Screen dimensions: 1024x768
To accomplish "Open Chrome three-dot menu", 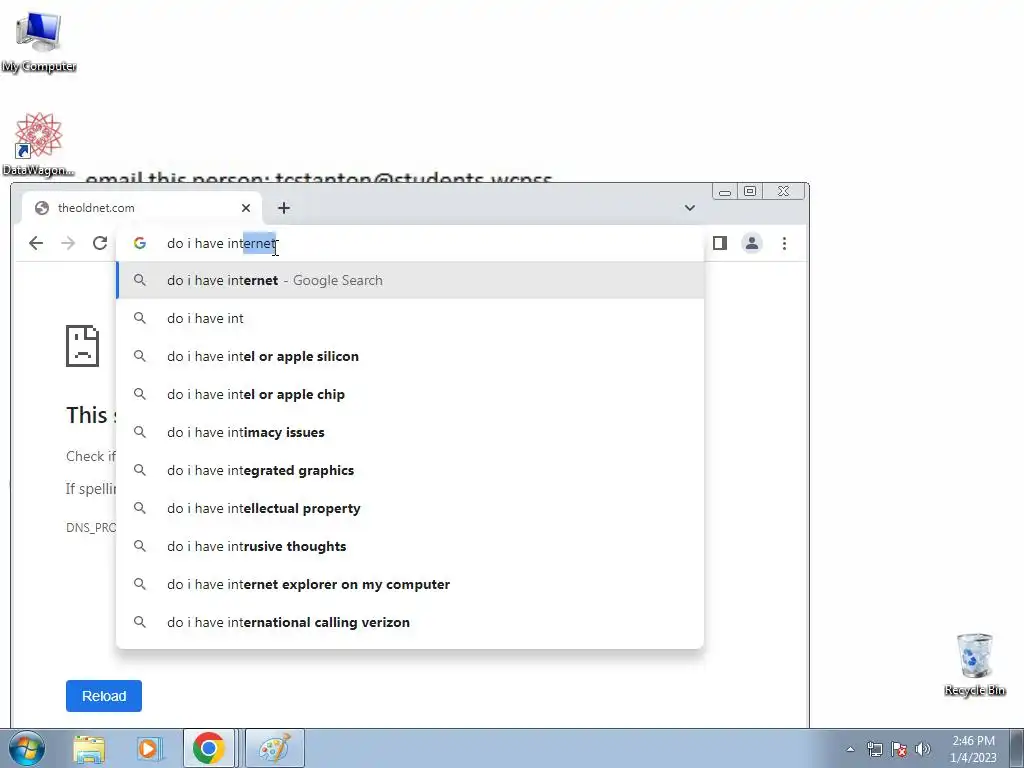I will 784,243.
